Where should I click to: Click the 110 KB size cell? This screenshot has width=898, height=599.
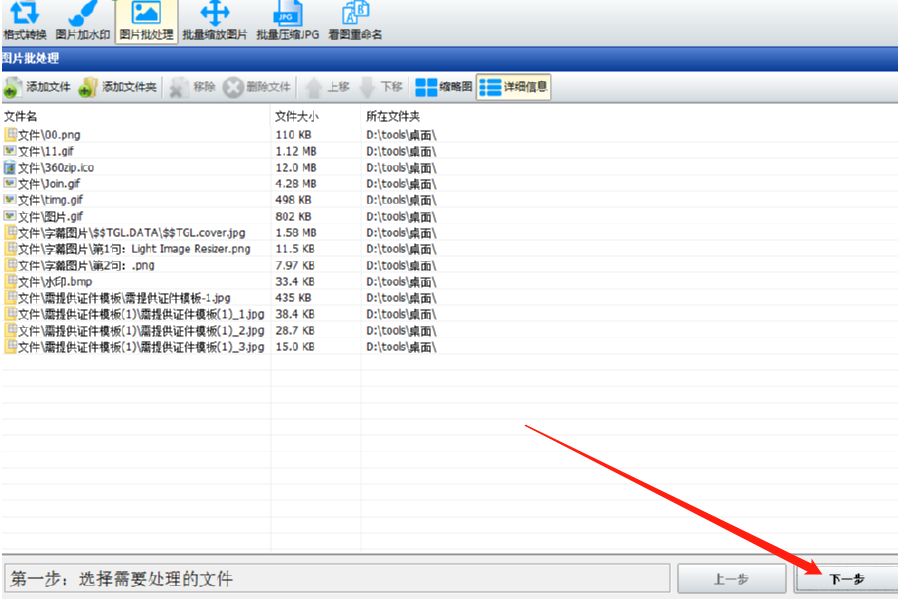pos(293,135)
